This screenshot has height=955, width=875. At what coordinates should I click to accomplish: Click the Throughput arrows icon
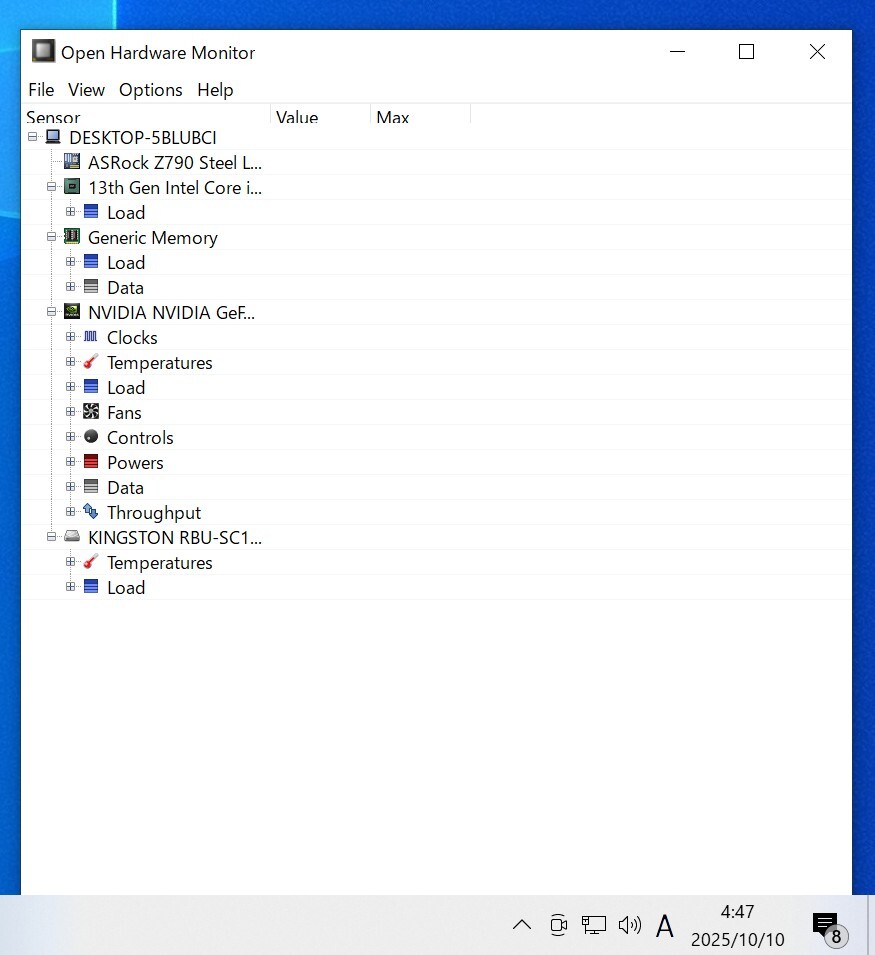click(91, 511)
